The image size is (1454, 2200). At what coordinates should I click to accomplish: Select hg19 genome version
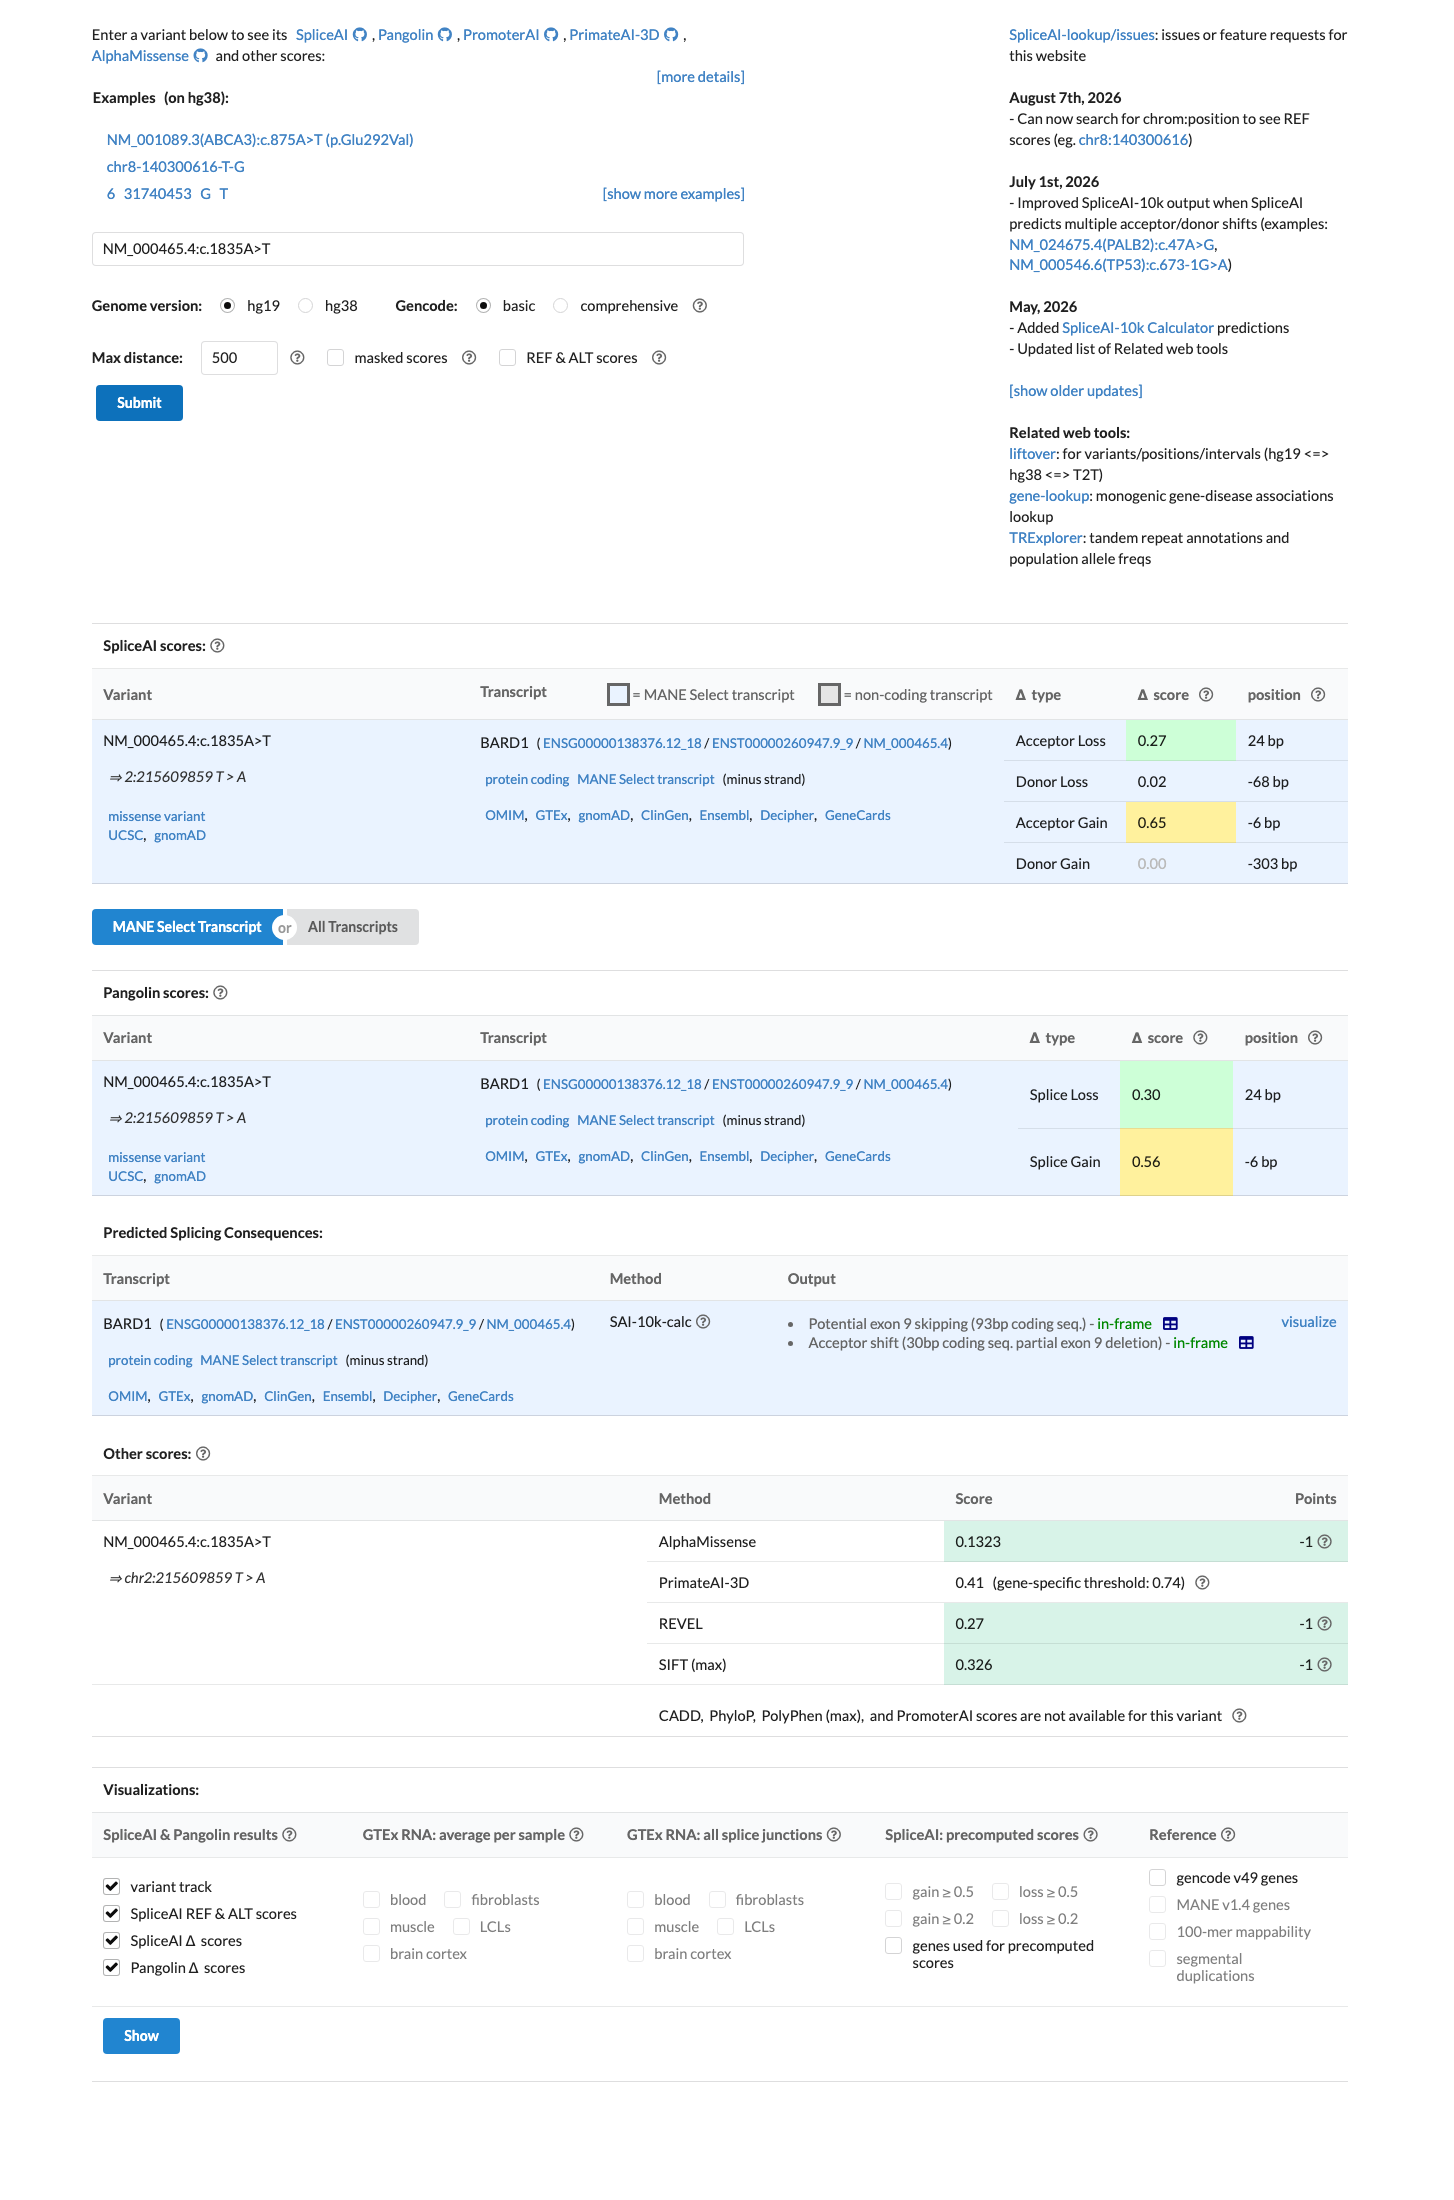click(228, 306)
